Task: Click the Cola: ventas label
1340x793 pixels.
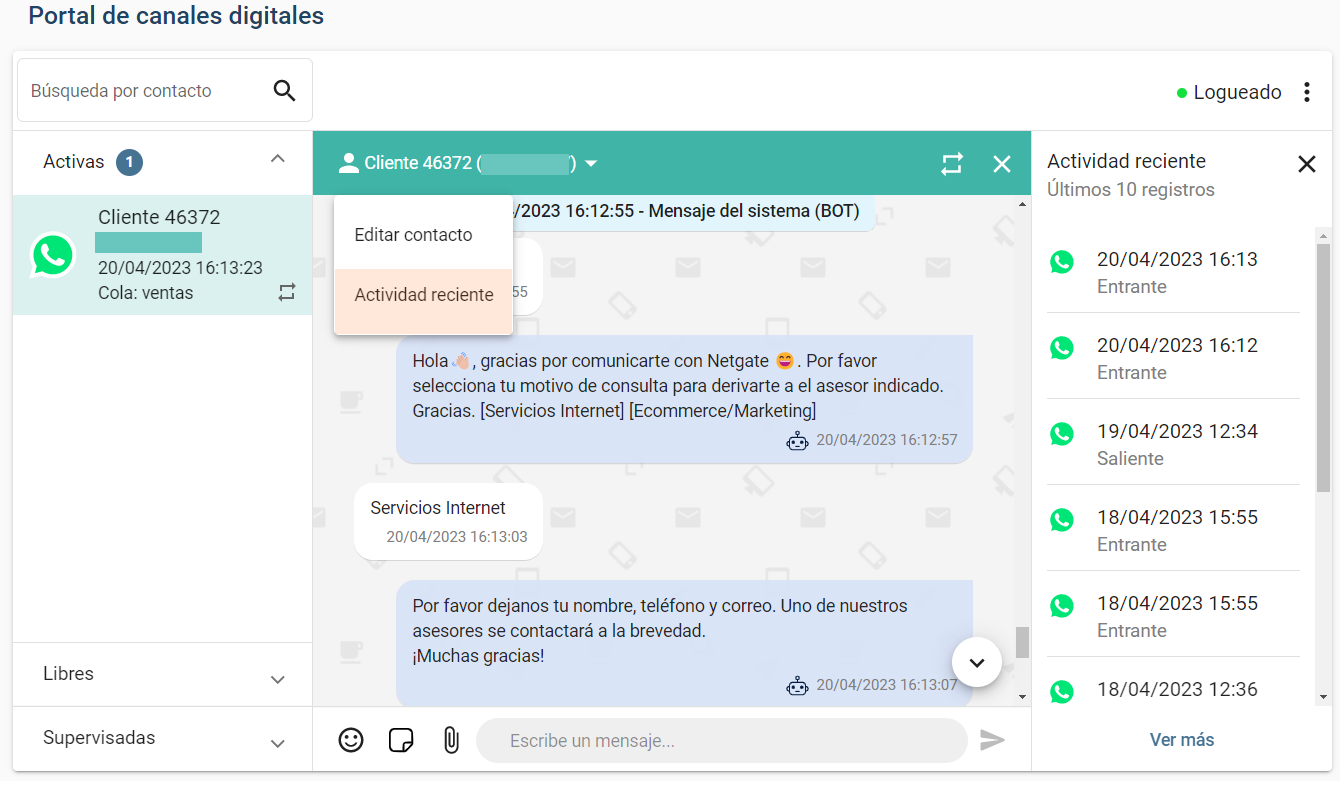Action: 146,293
